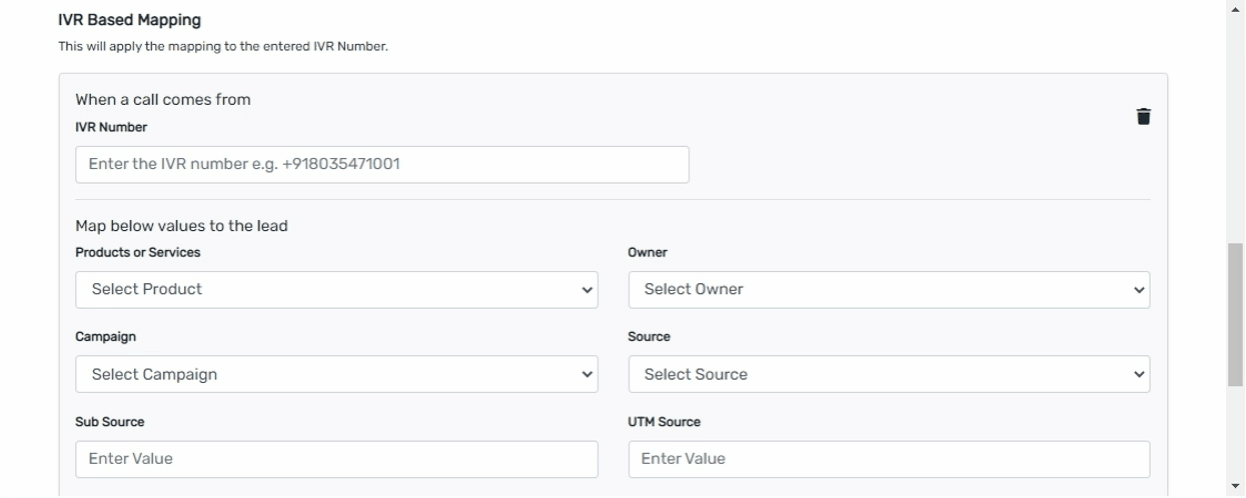The width and height of the screenshot is (1246, 498).
Task: Click the chevron arrow on Select Source
Action: (x=1138, y=375)
